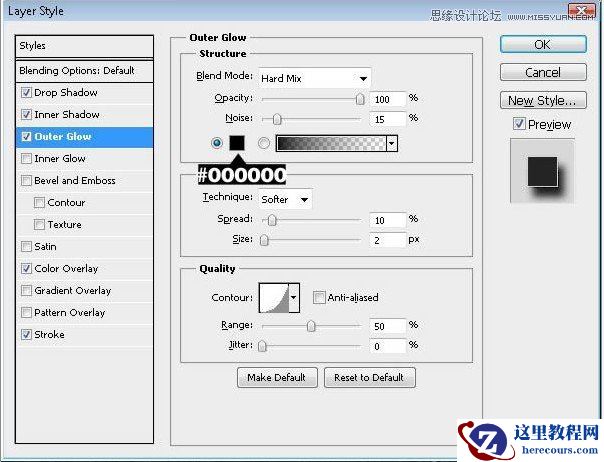Click the Range value field
This screenshot has width=604, height=462.
388,326
